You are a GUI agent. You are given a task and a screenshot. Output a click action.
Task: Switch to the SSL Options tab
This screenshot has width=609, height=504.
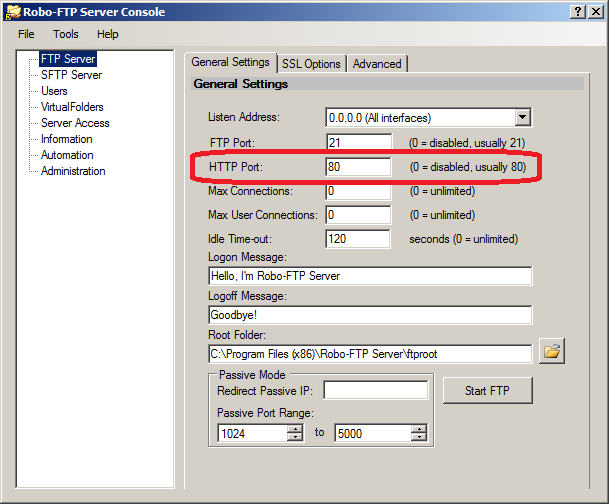(x=311, y=64)
